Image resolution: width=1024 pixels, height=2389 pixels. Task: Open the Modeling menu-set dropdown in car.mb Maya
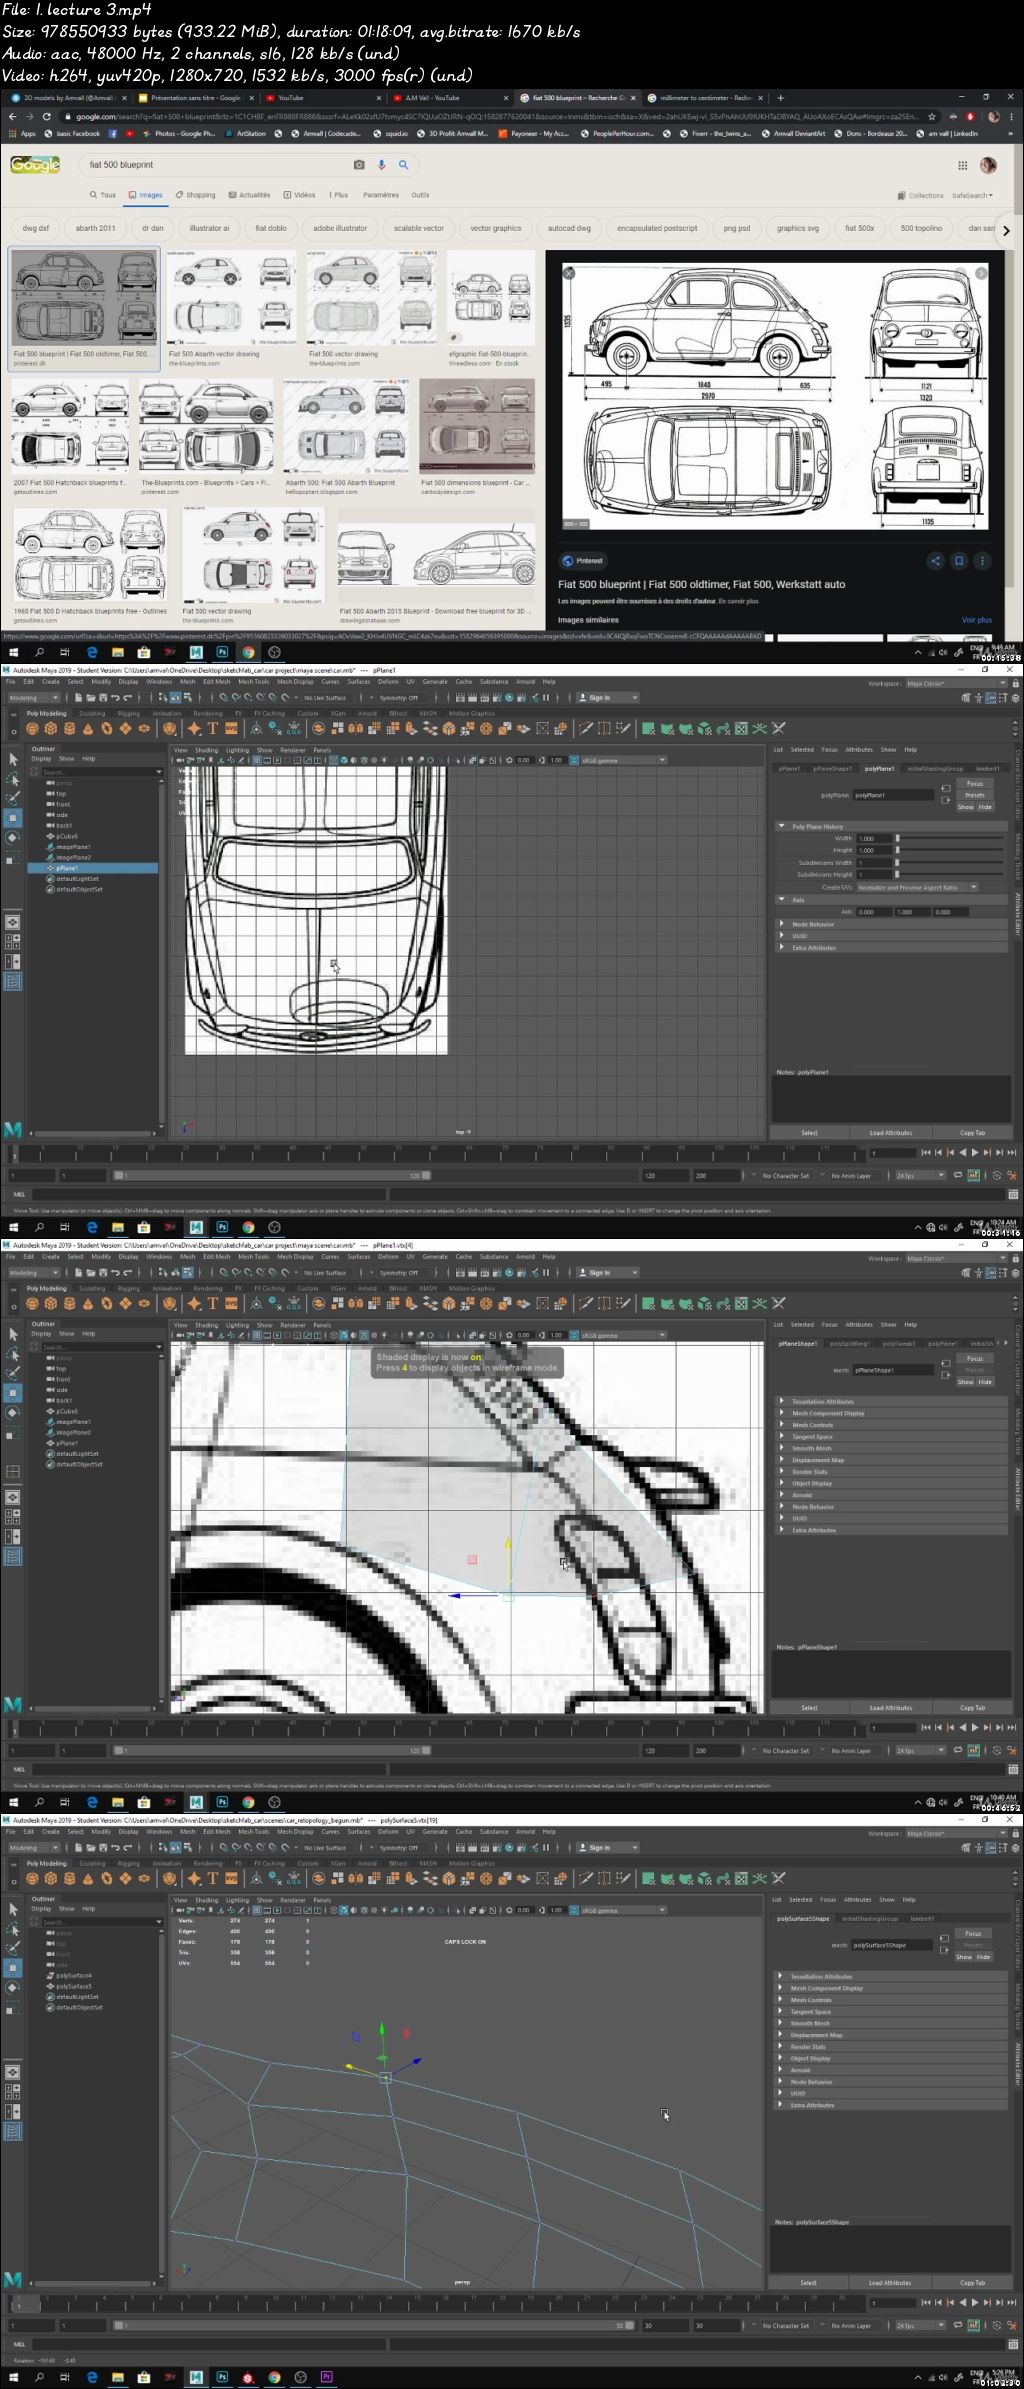(x=33, y=698)
